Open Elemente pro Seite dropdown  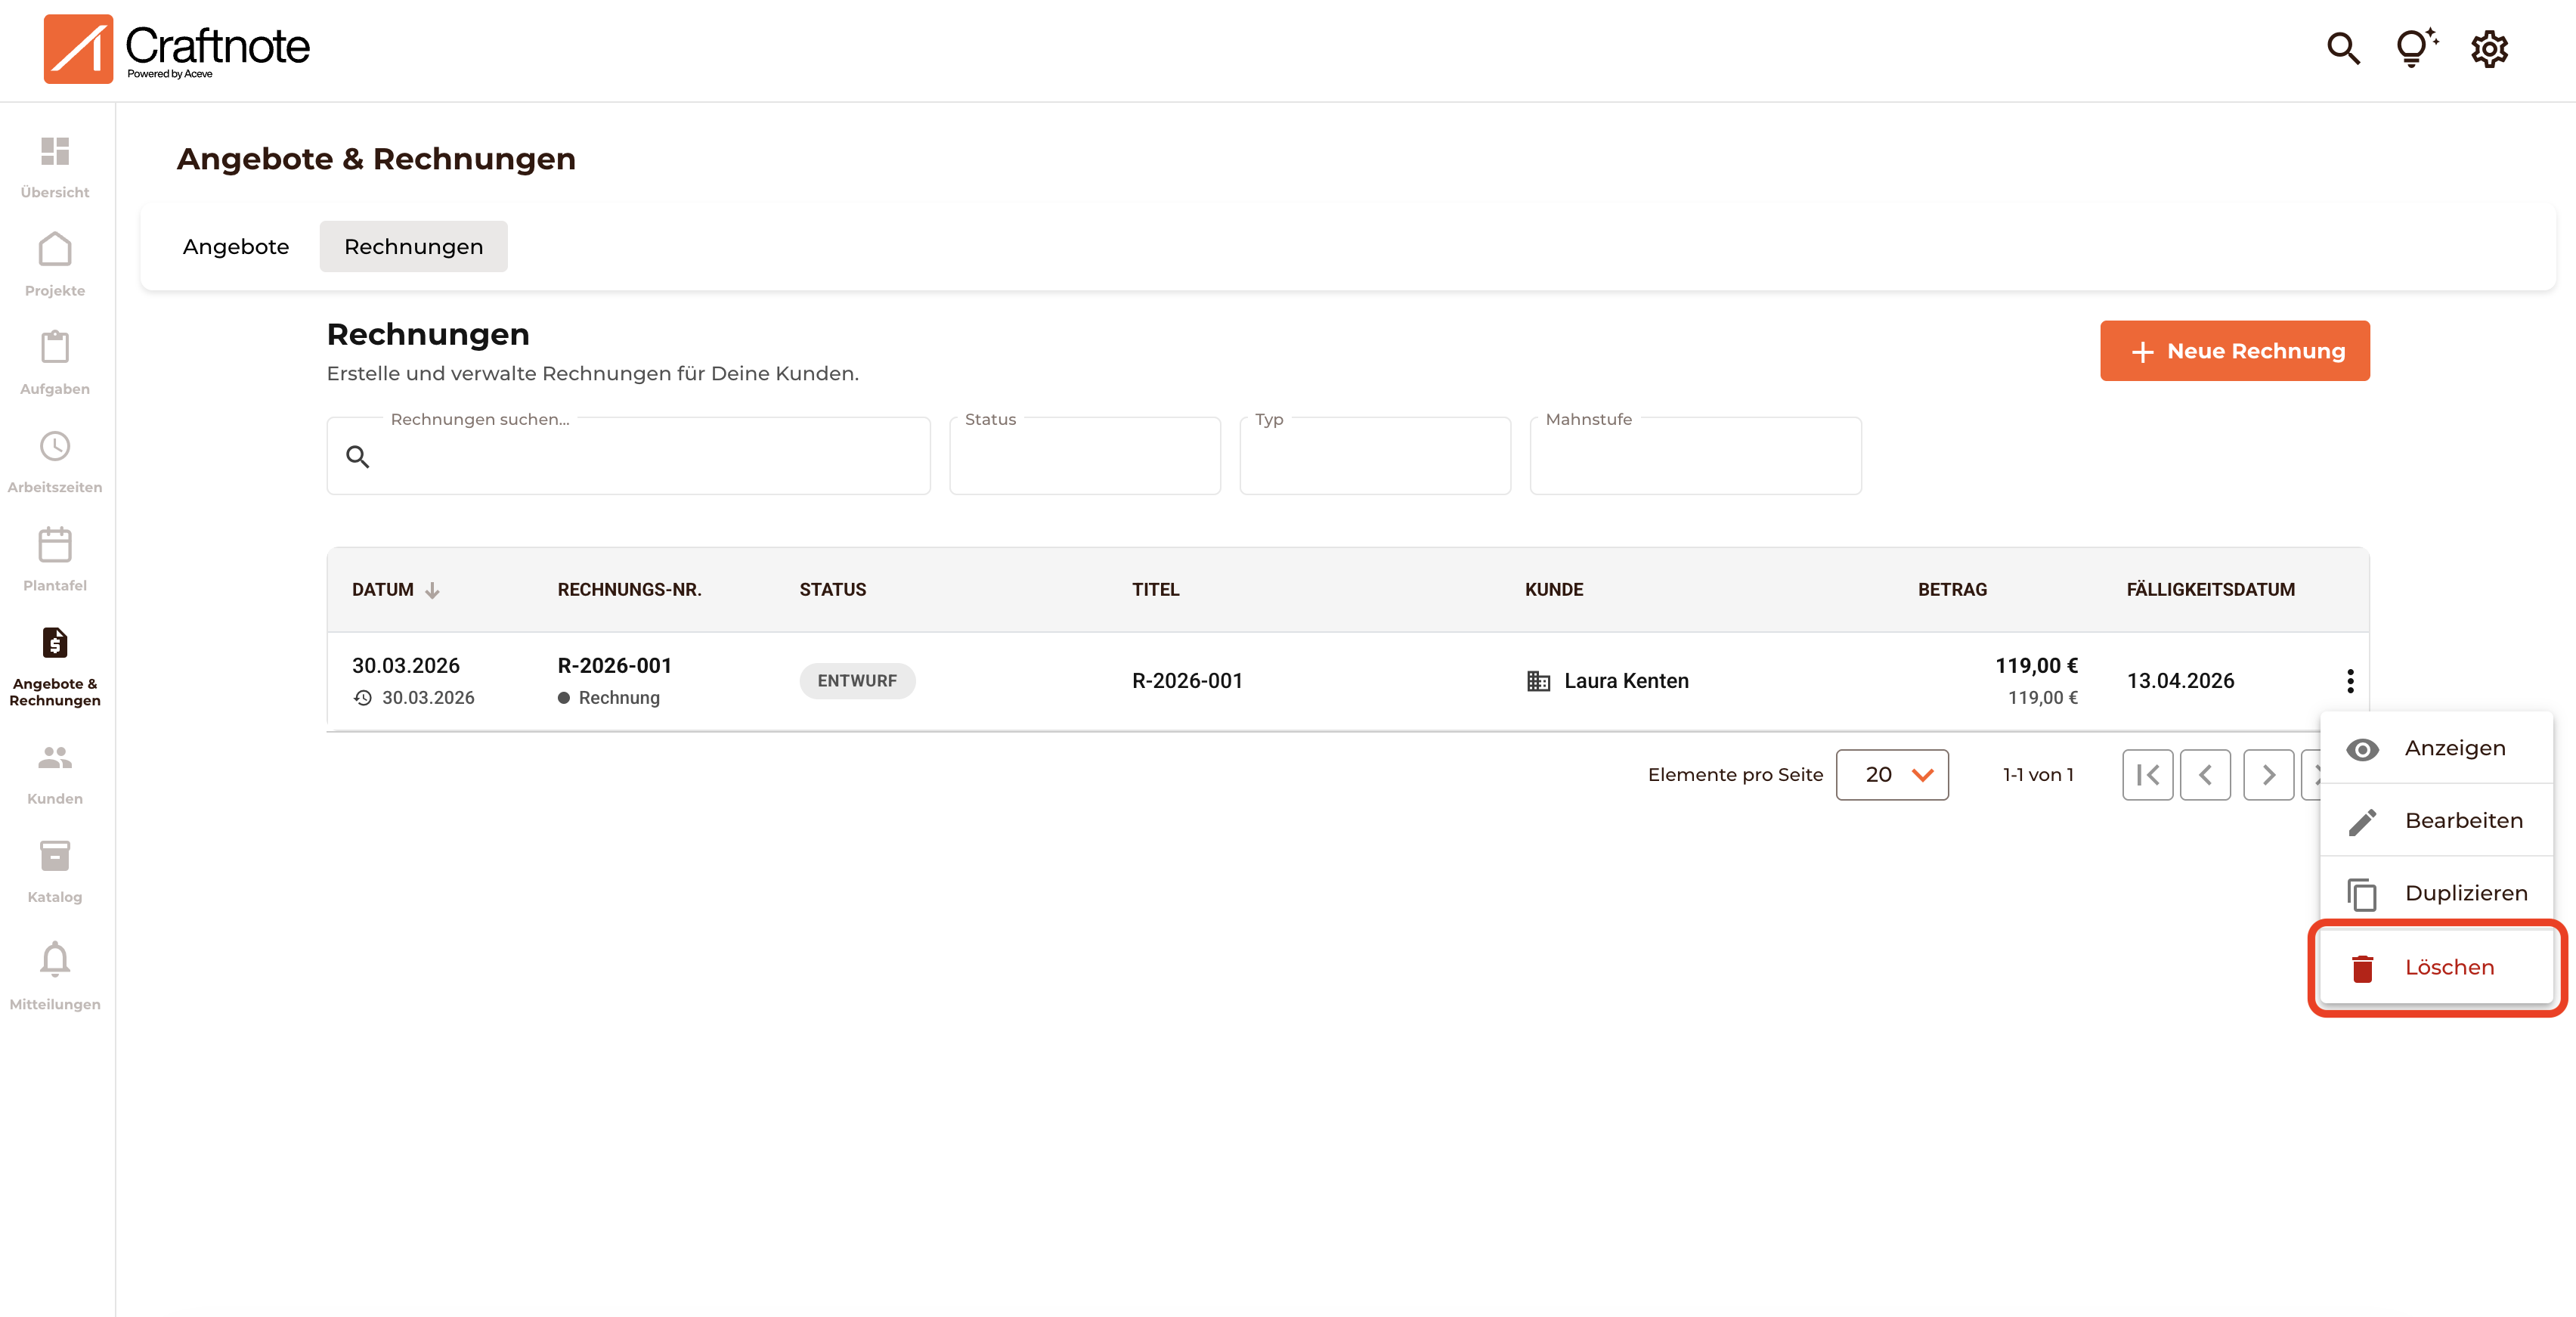pos(1891,775)
